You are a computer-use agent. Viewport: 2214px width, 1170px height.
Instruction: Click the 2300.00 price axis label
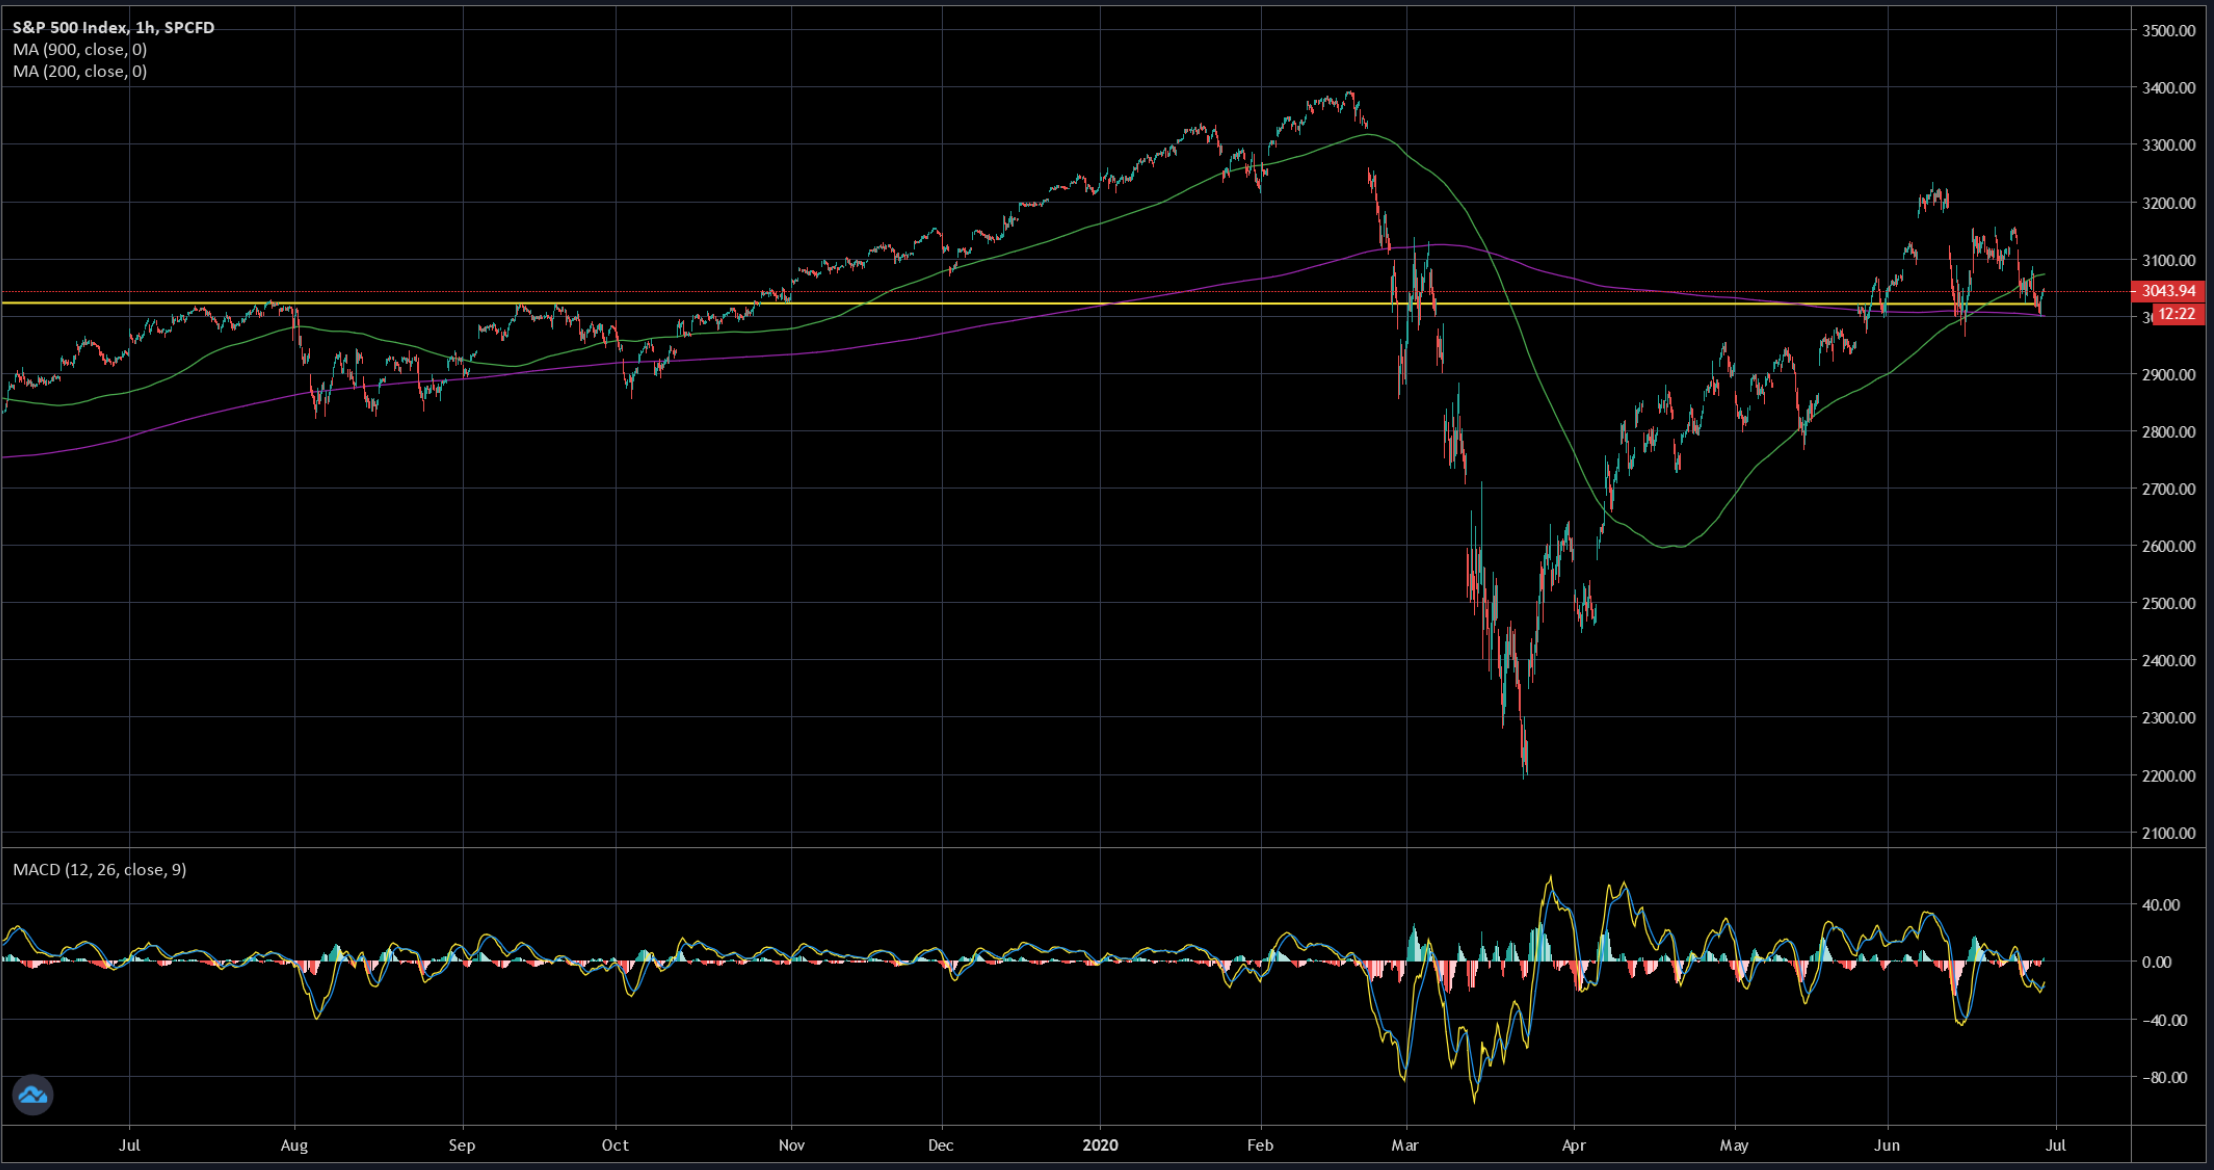coord(2168,718)
